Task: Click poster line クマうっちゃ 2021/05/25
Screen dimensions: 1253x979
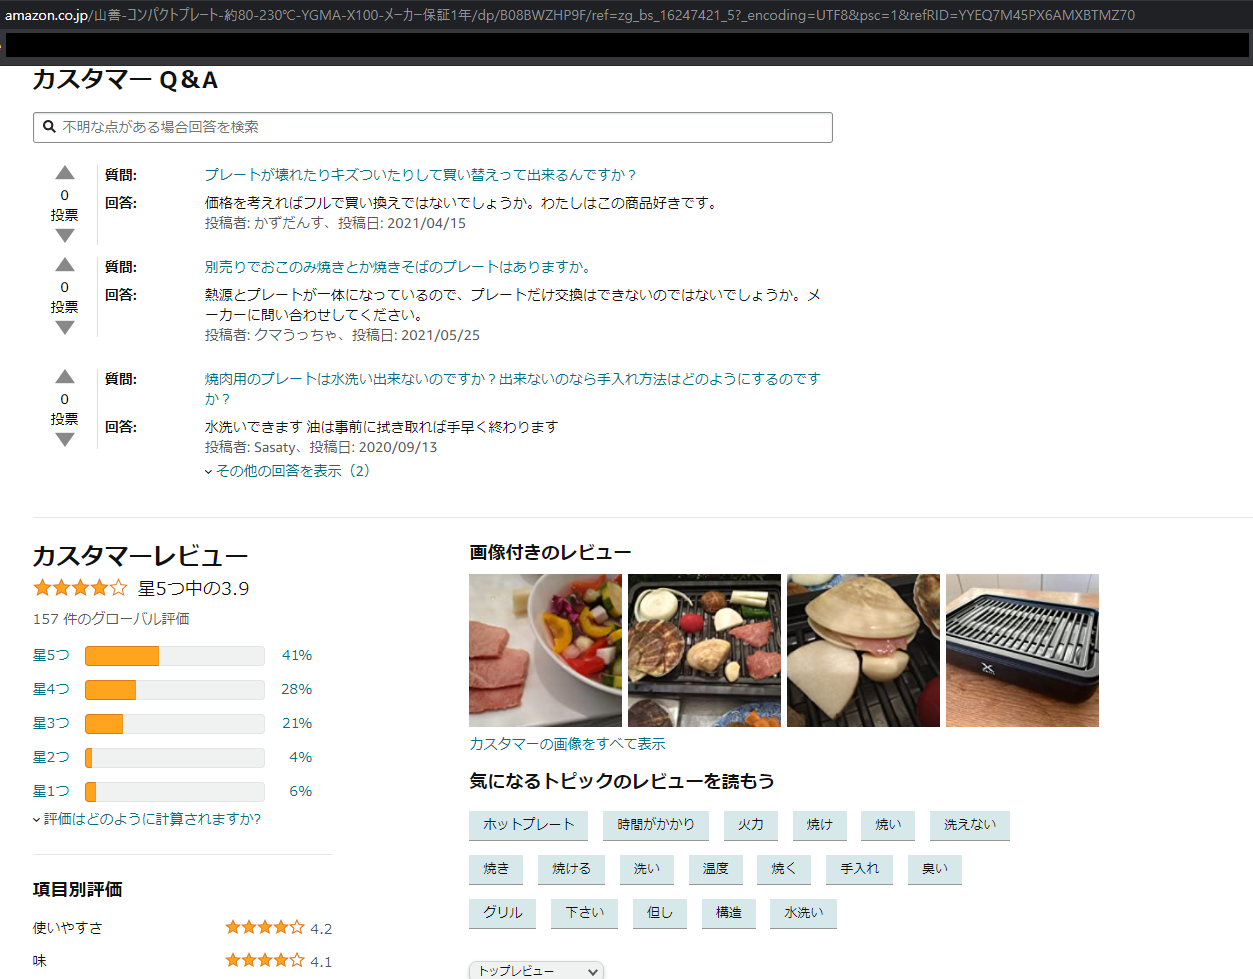Action: point(342,335)
